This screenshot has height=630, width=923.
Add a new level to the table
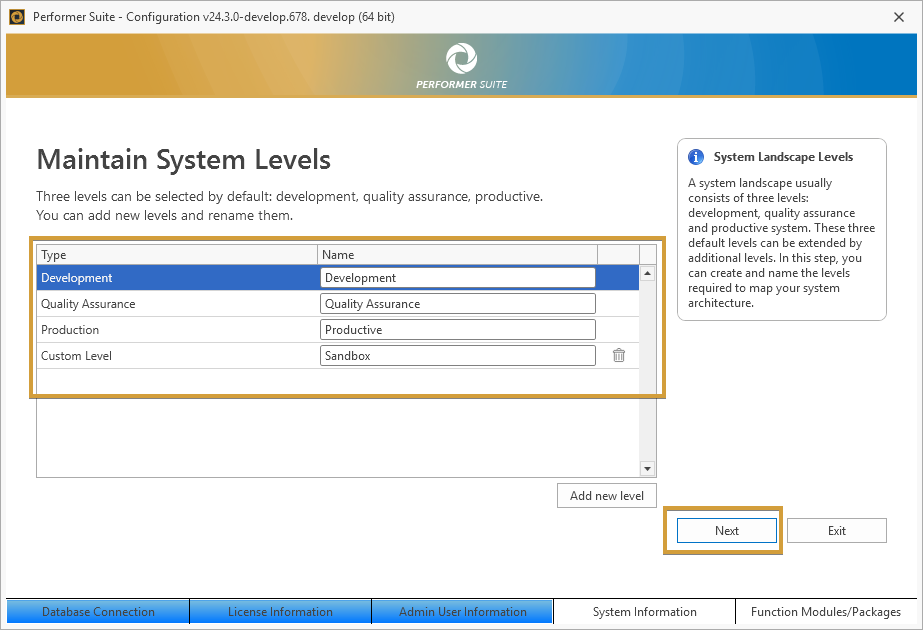(x=606, y=496)
